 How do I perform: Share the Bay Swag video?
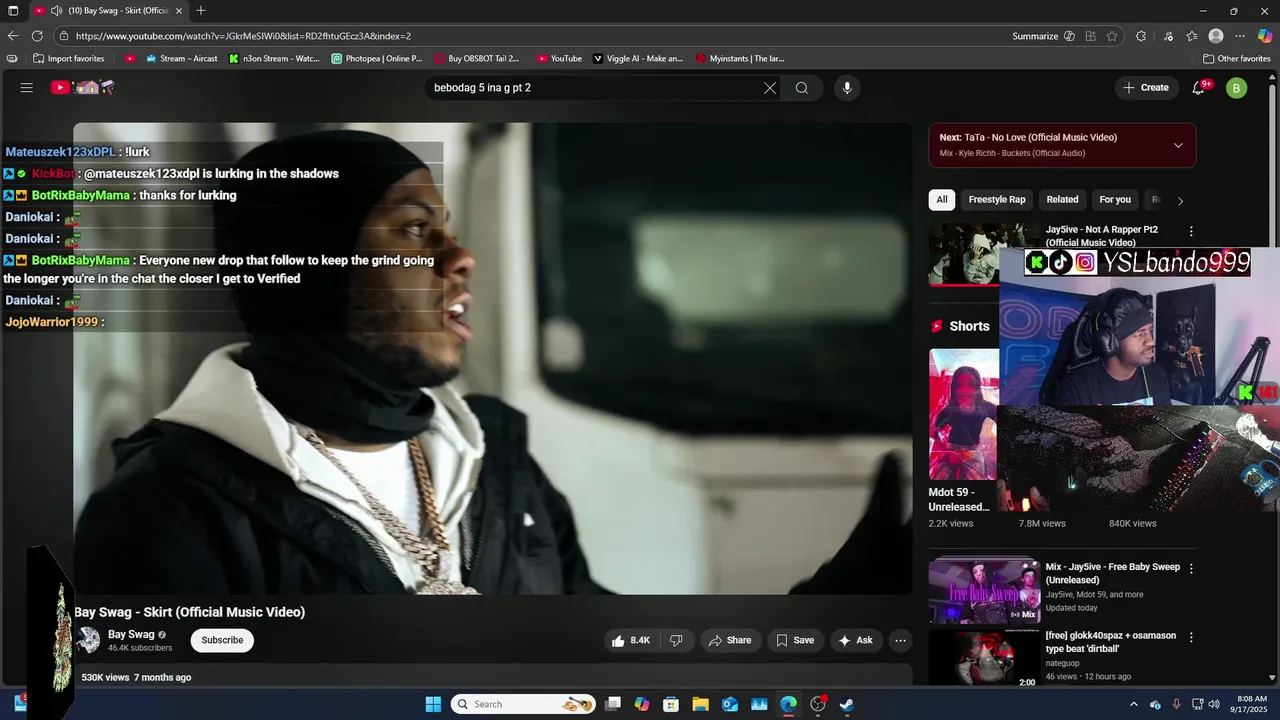[x=729, y=640]
